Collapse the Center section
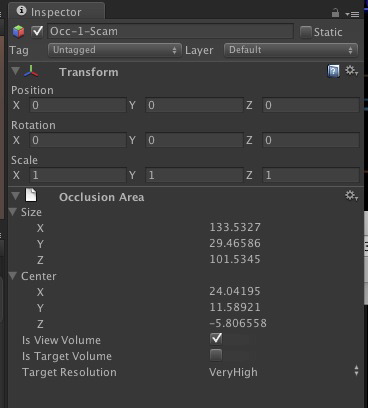 click(x=13, y=276)
